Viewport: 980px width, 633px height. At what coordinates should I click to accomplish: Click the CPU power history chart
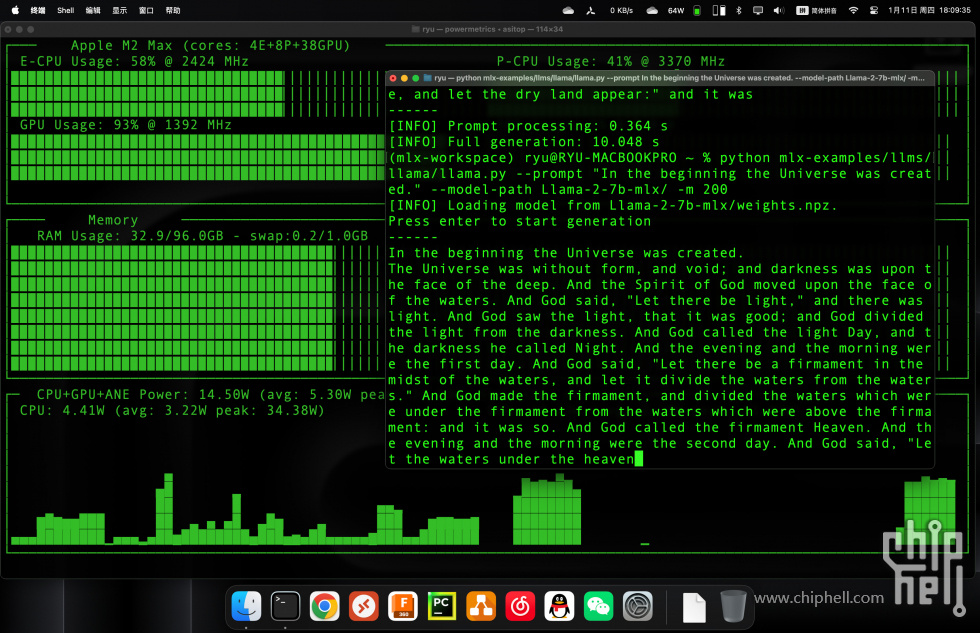point(483,509)
